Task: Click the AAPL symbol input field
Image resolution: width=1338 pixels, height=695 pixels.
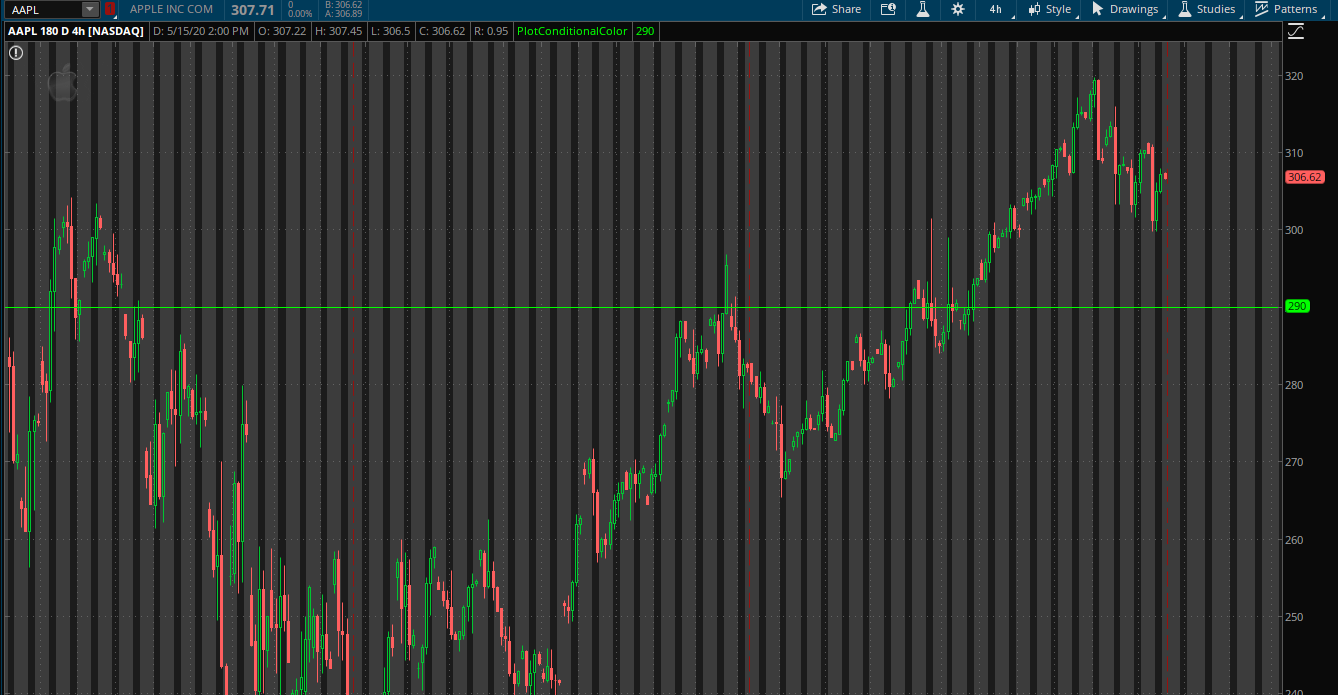Action: tap(42, 9)
